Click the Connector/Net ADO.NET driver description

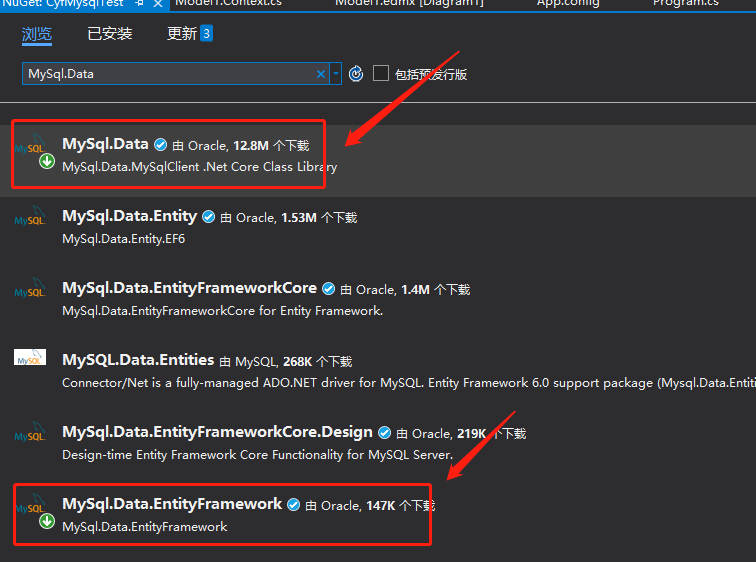point(409,383)
